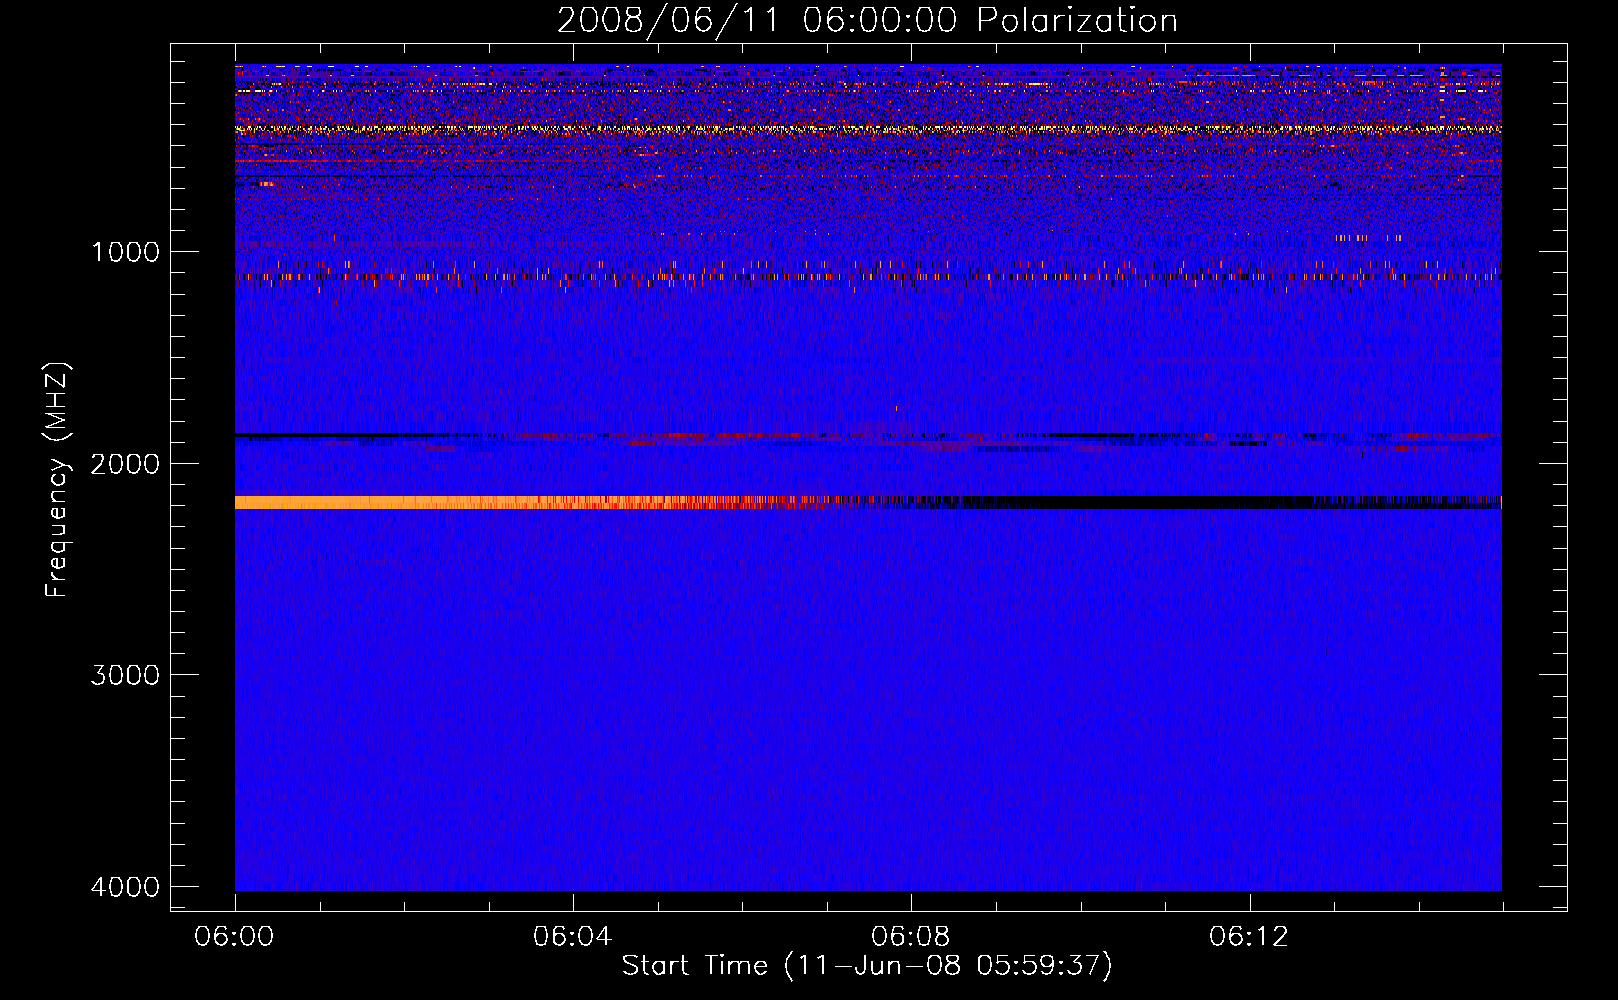The image size is (1618, 1000).
Task: Click the 'Frequency (MHZ)' axis label
Action: click(57, 480)
